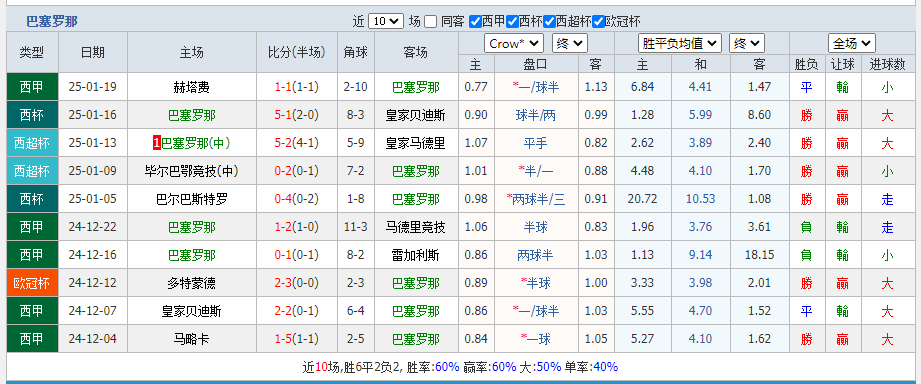
Task: Open the Crow* bookmaker dropdown
Action: (x=514, y=43)
